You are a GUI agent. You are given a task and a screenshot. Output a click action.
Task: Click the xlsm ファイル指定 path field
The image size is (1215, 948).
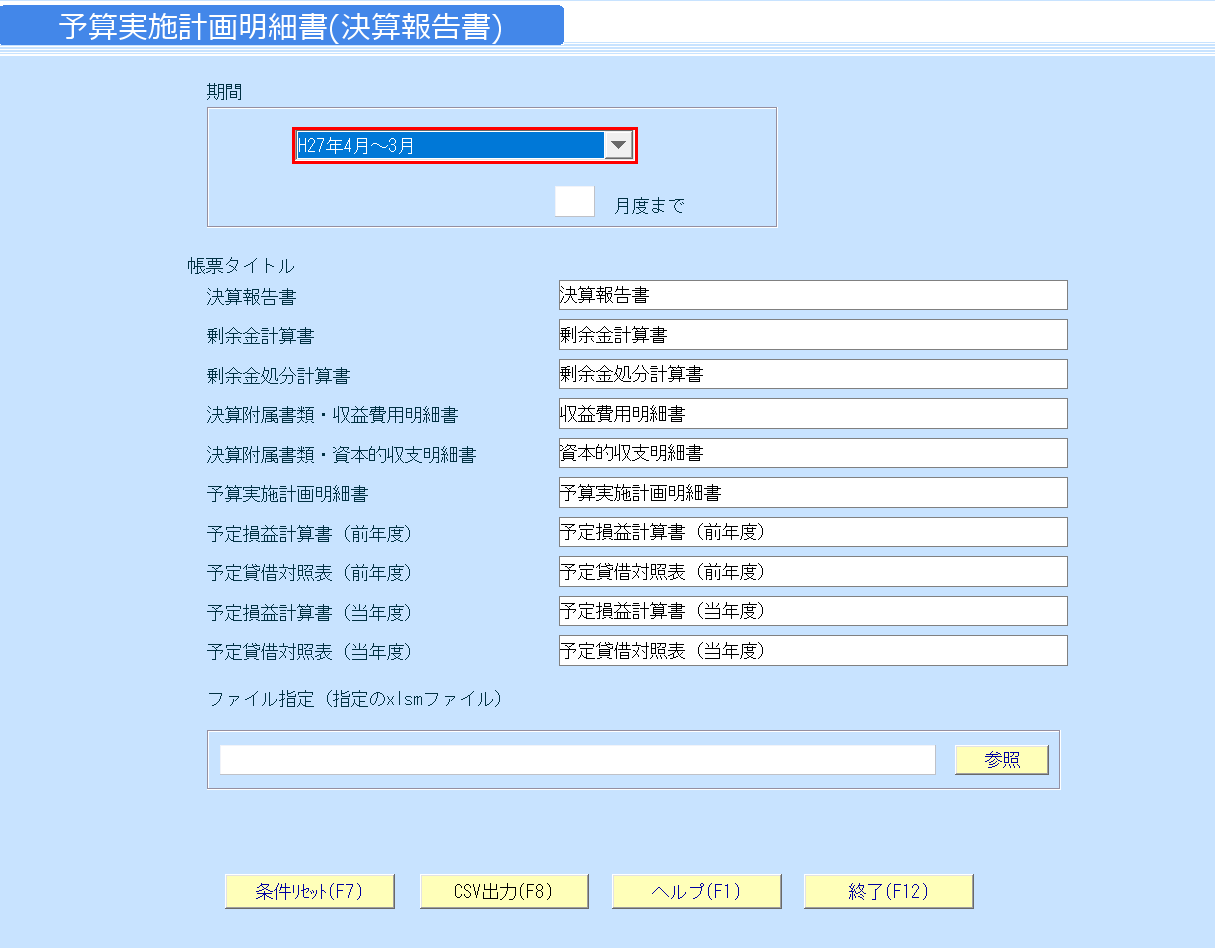click(577, 759)
